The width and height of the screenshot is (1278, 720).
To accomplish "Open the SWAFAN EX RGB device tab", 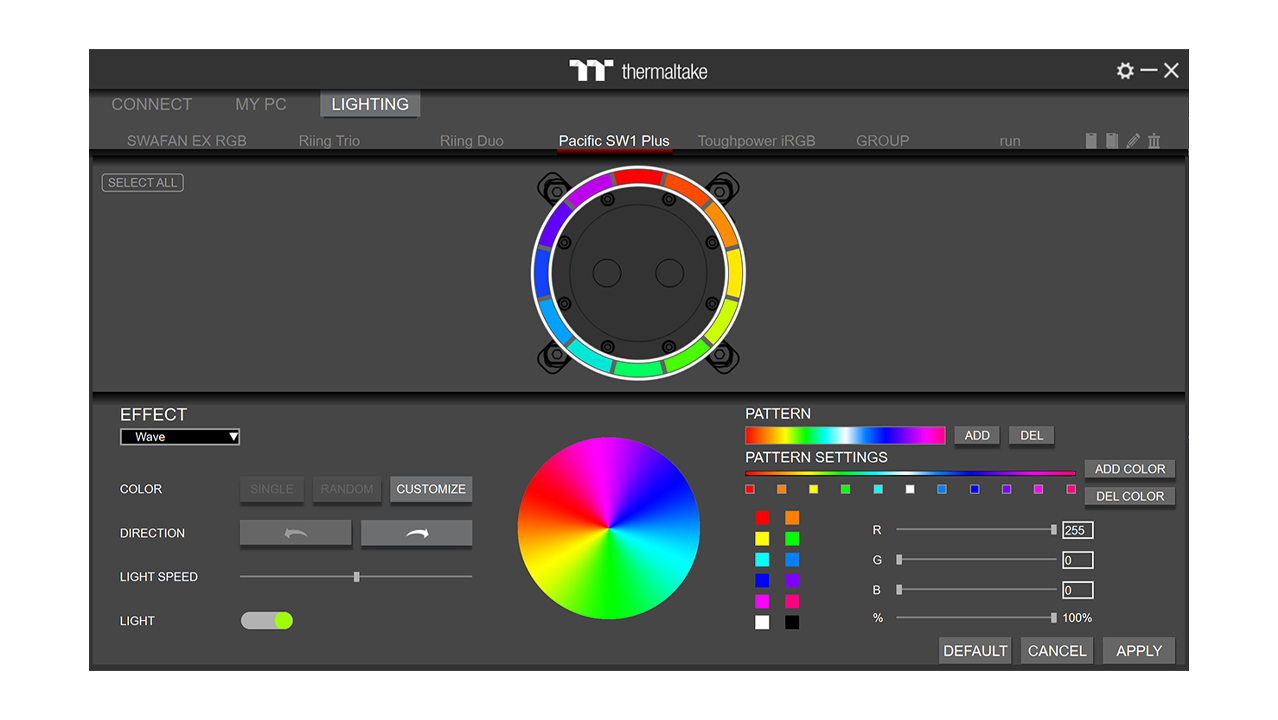I will click(x=187, y=141).
